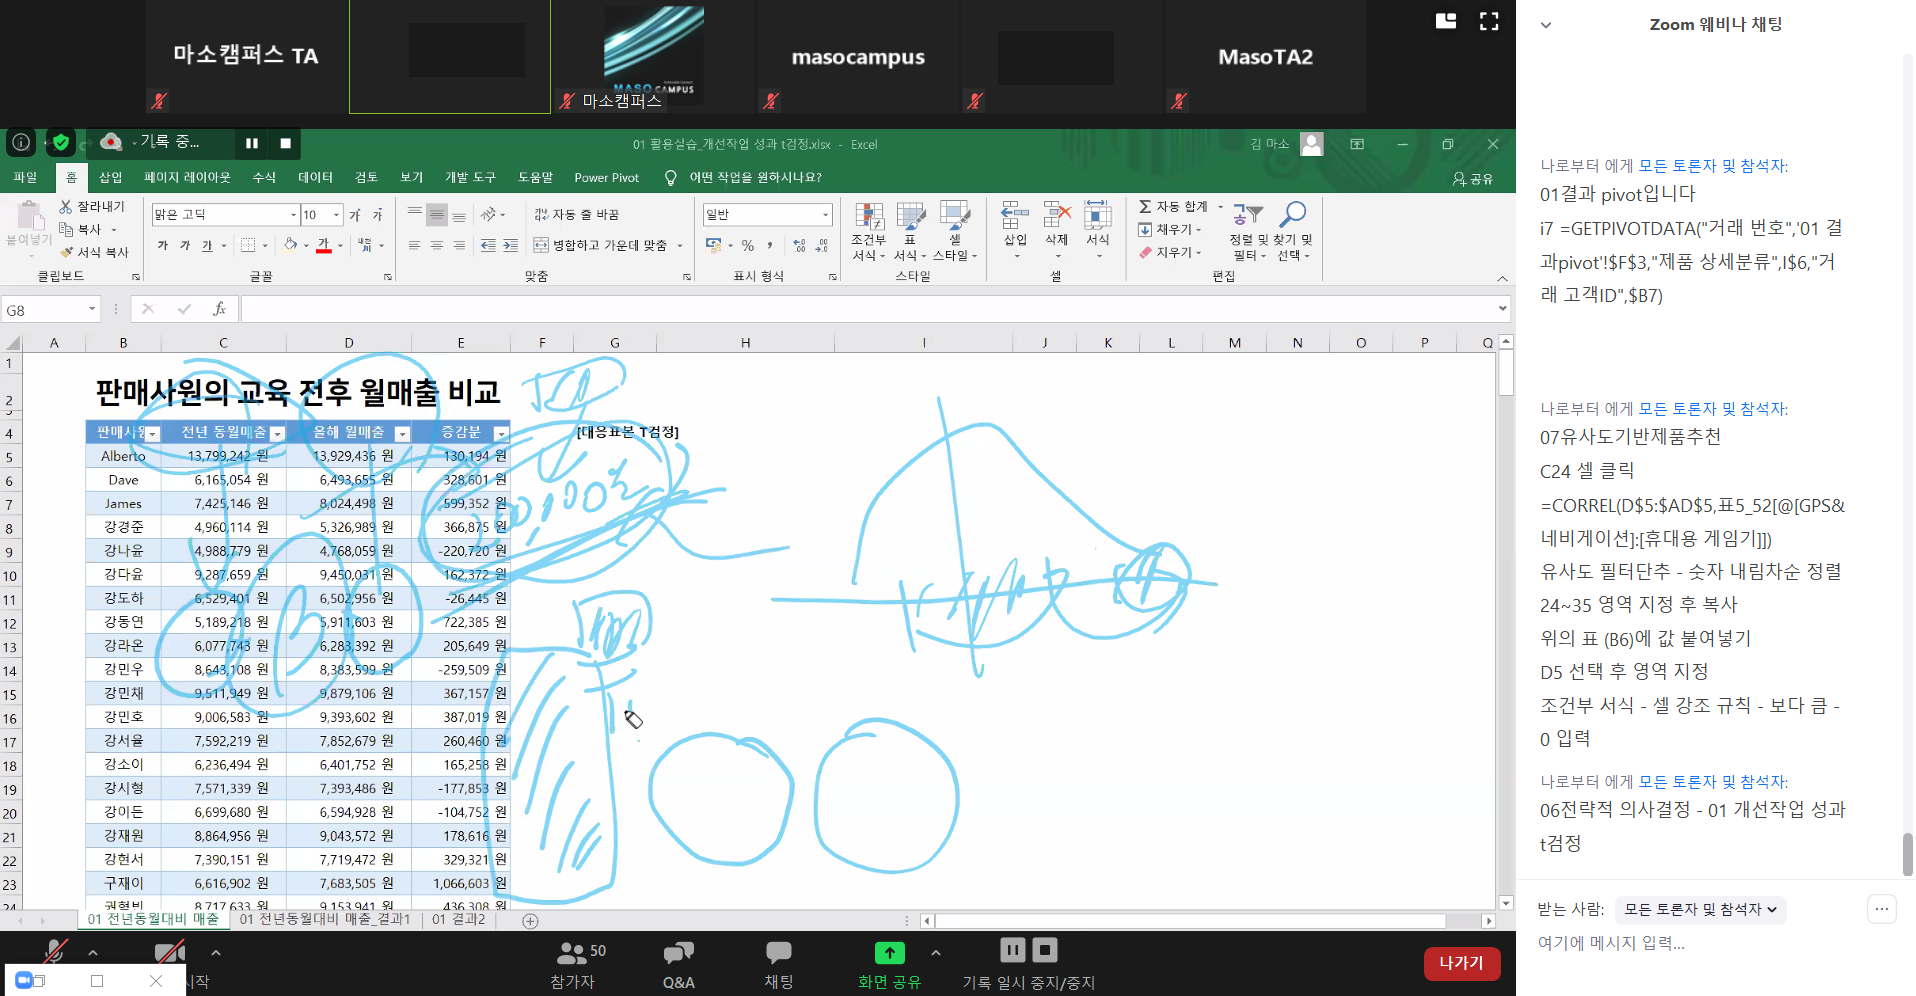Viewport: 1916px width, 996px height.
Task: Switch to the 데이터 ribbon tab
Action: [315, 177]
